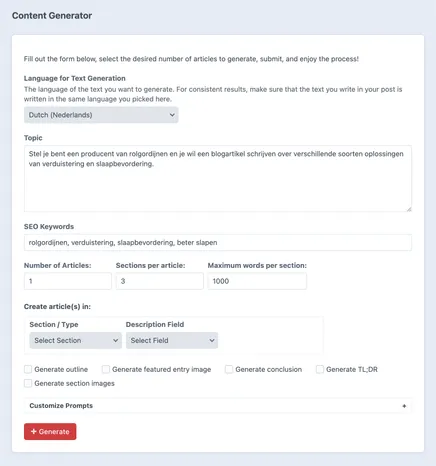Open the Select Section dropdown

coord(76,340)
